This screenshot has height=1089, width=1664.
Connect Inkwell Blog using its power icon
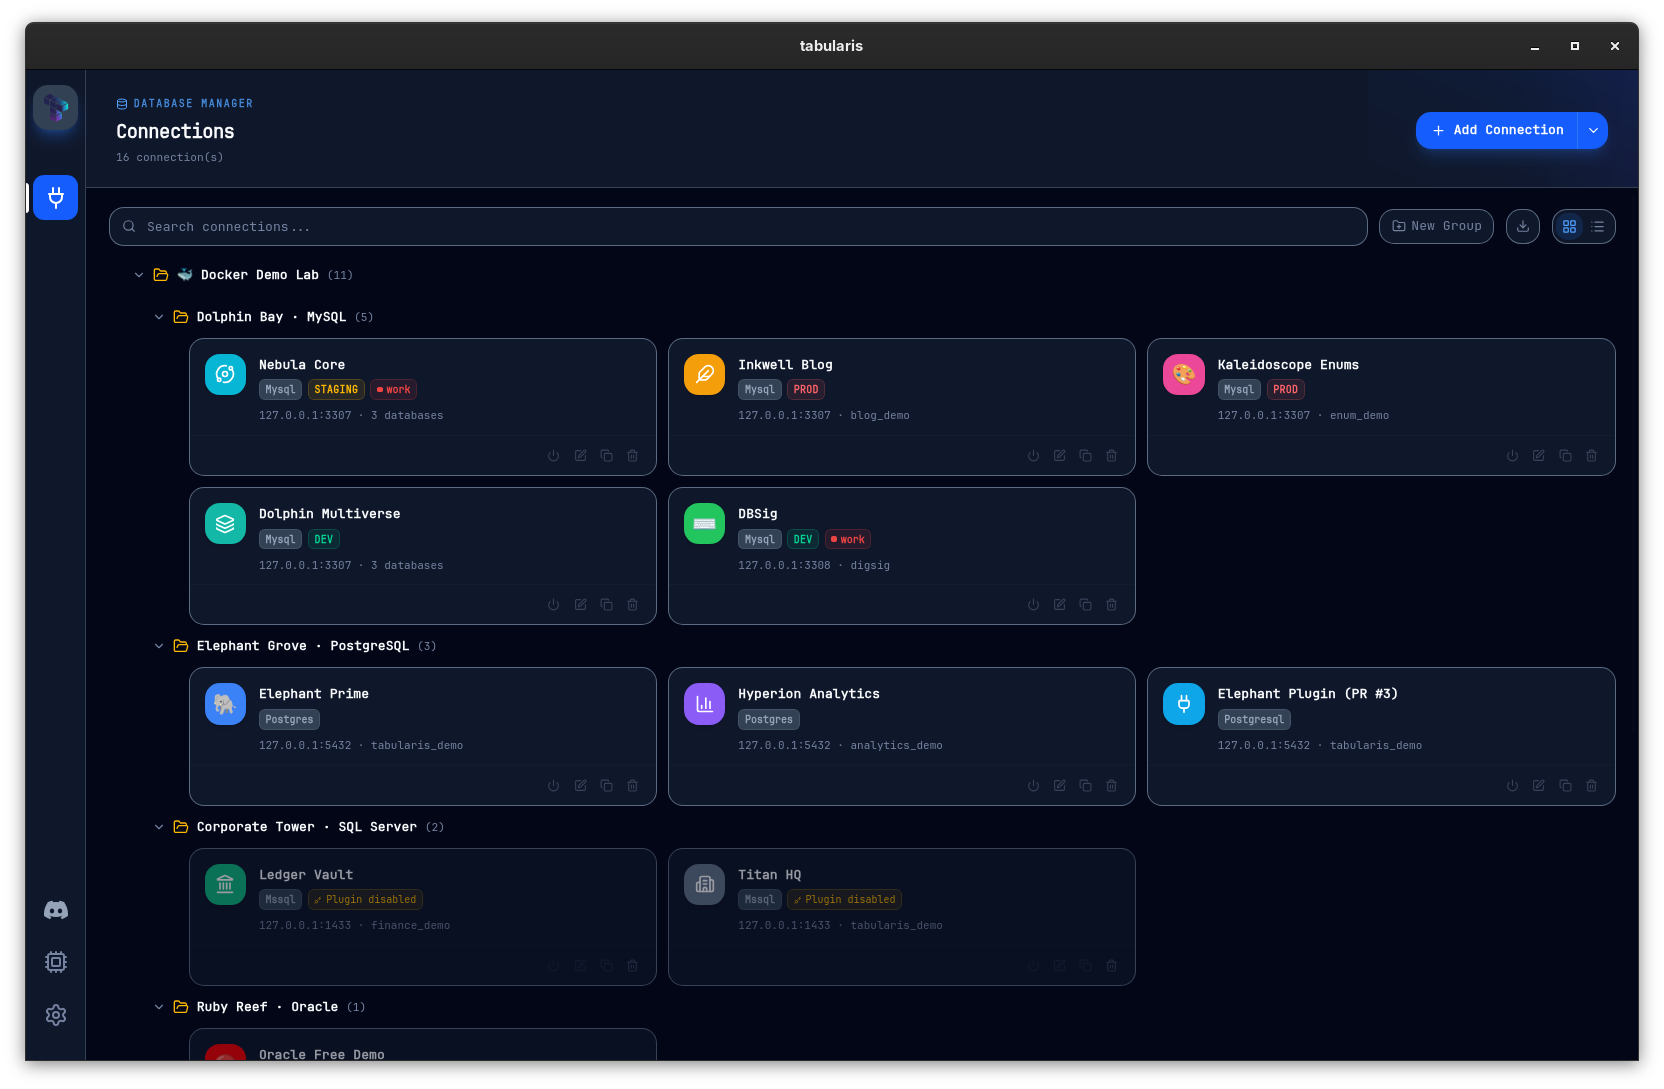click(x=1033, y=456)
